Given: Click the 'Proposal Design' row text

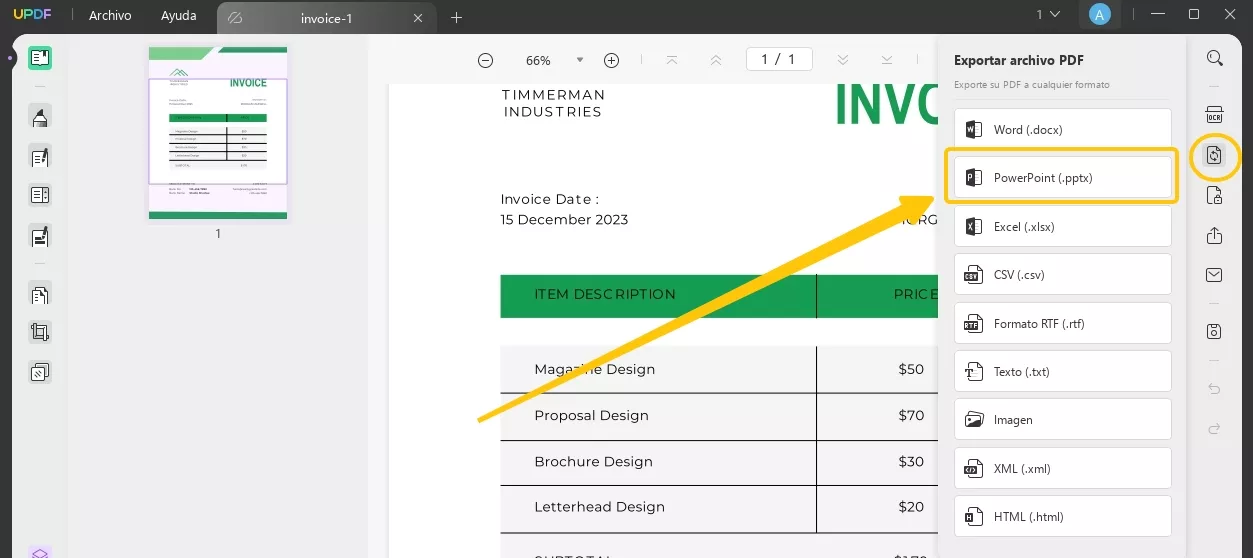Looking at the screenshot, I should (591, 415).
